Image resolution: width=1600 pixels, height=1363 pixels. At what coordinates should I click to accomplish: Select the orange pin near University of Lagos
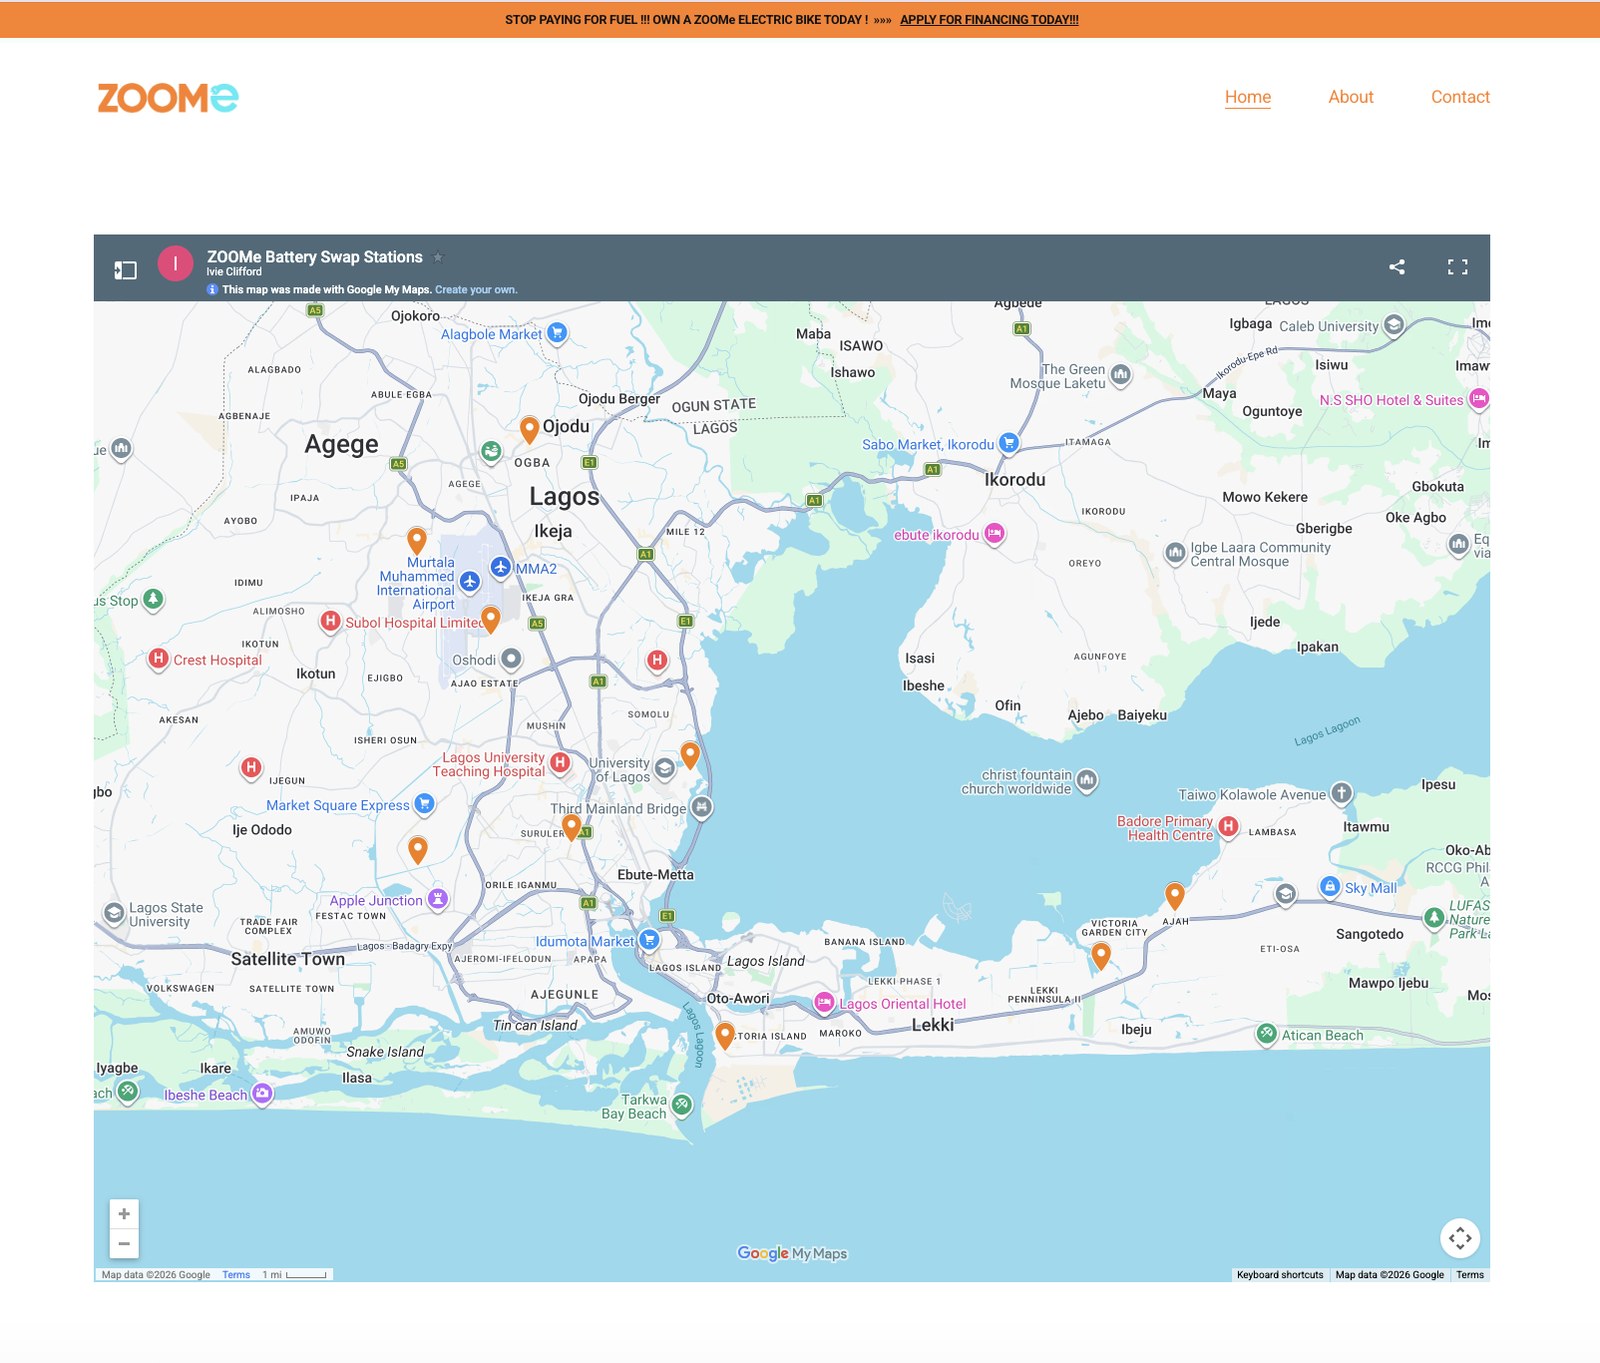pyautogui.click(x=690, y=755)
